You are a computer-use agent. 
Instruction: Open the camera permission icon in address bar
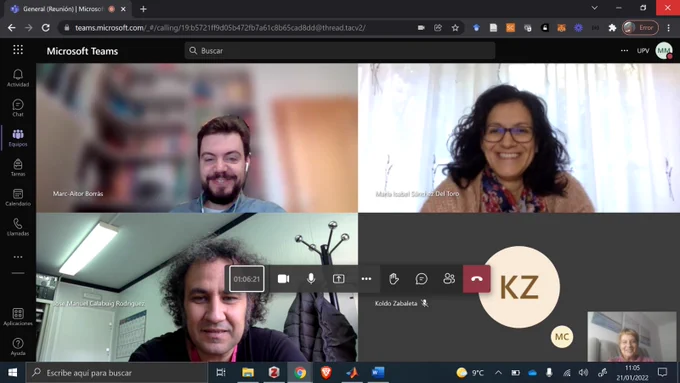421,28
